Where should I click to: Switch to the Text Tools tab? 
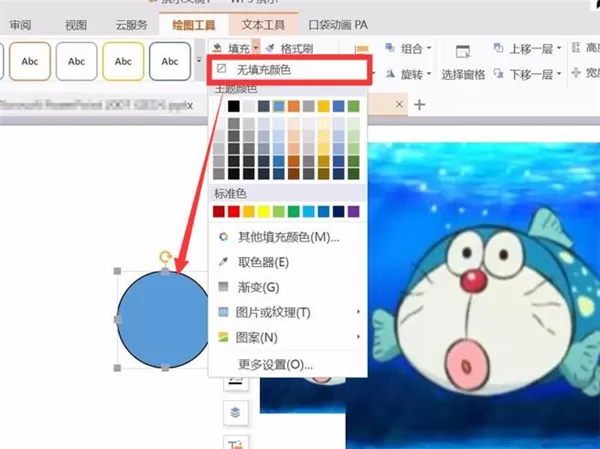[263, 25]
